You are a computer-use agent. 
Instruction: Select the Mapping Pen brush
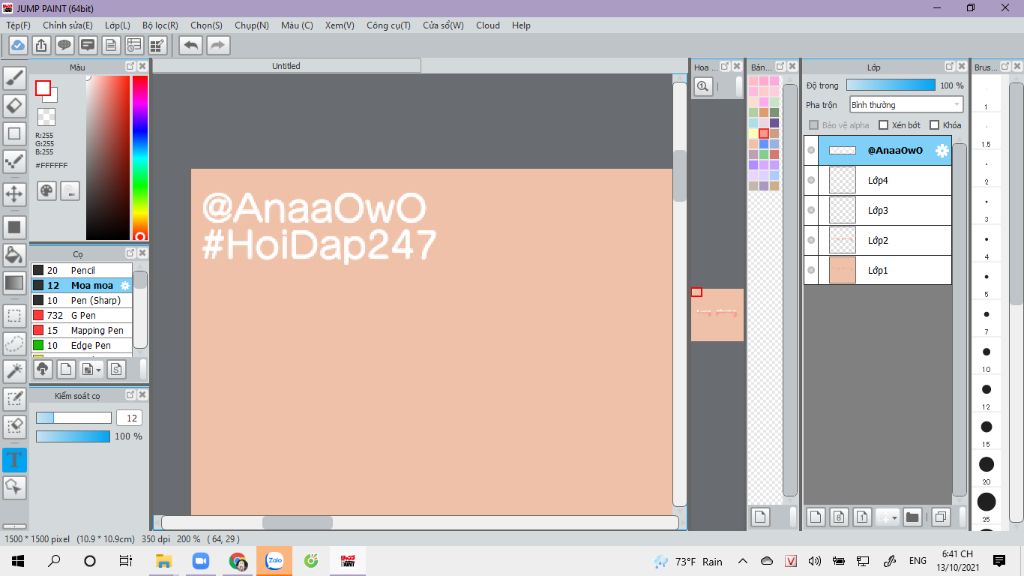pos(82,330)
